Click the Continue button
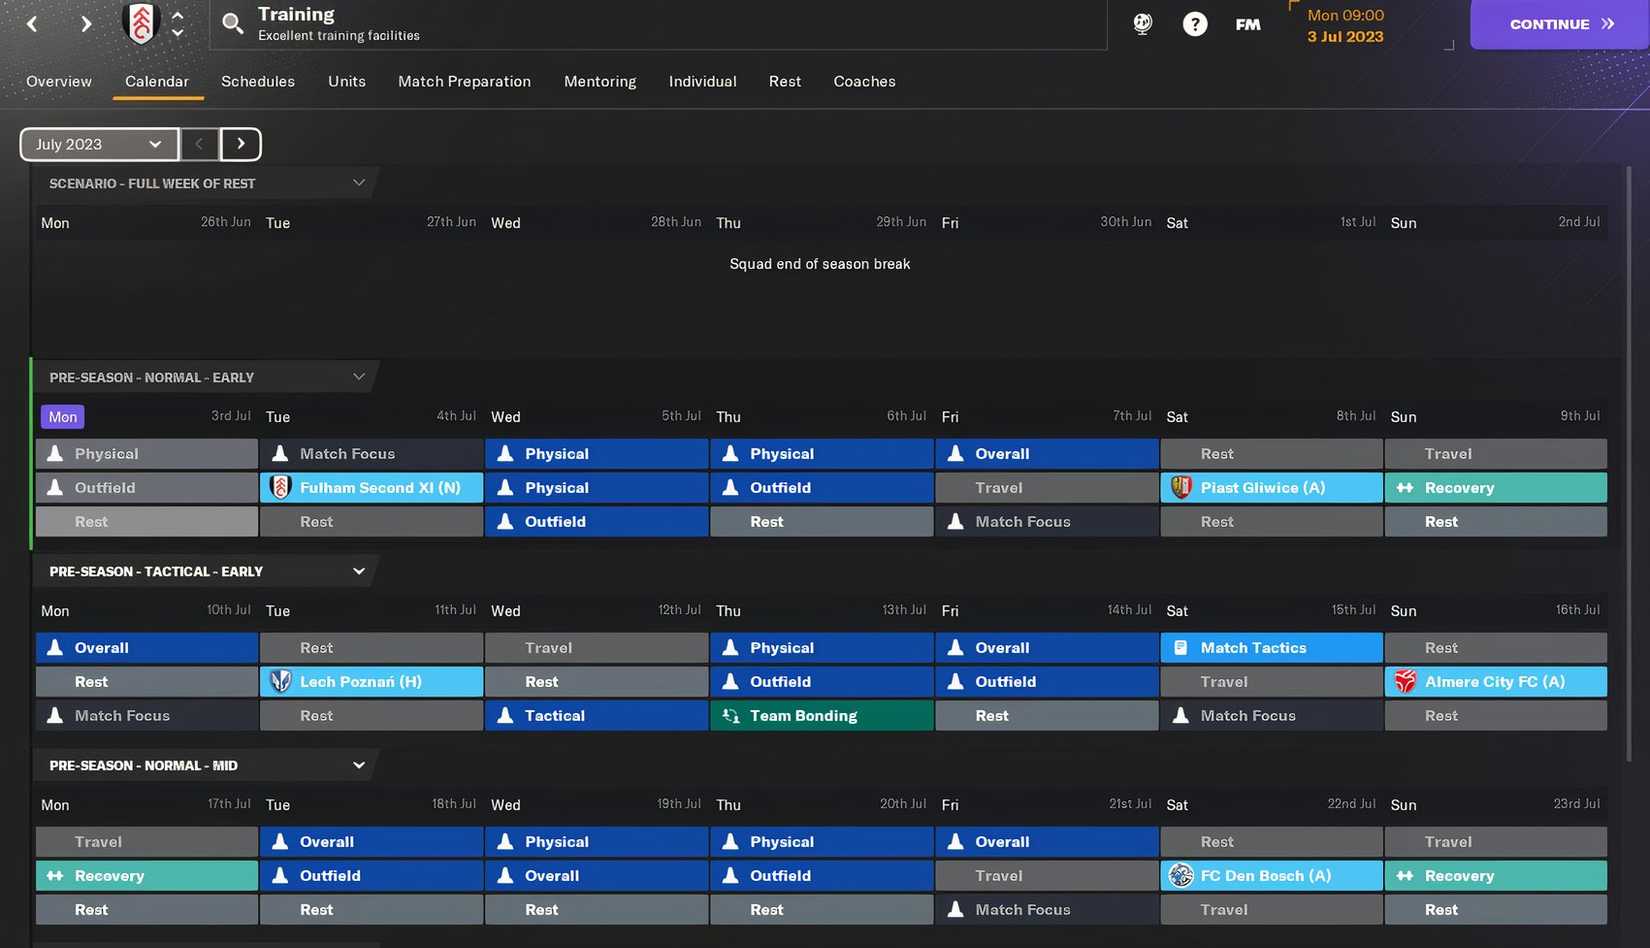 coord(1560,24)
